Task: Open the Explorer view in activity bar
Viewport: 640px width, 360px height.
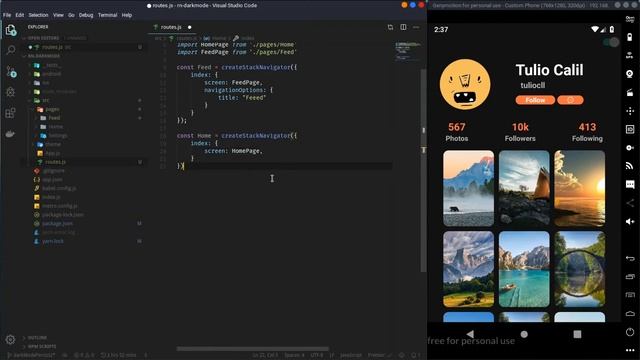Action: pyautogui.click(x=11, y=30)
